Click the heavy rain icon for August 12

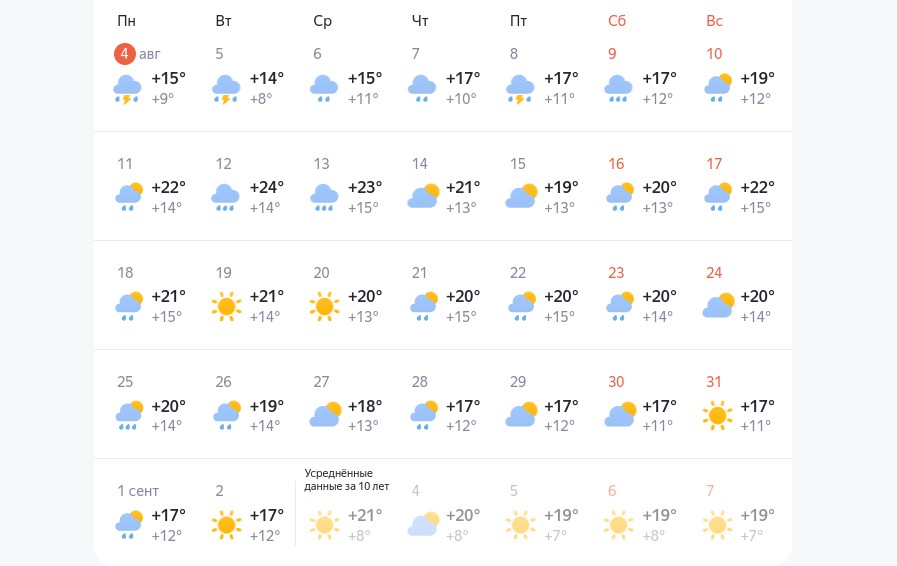226,197
